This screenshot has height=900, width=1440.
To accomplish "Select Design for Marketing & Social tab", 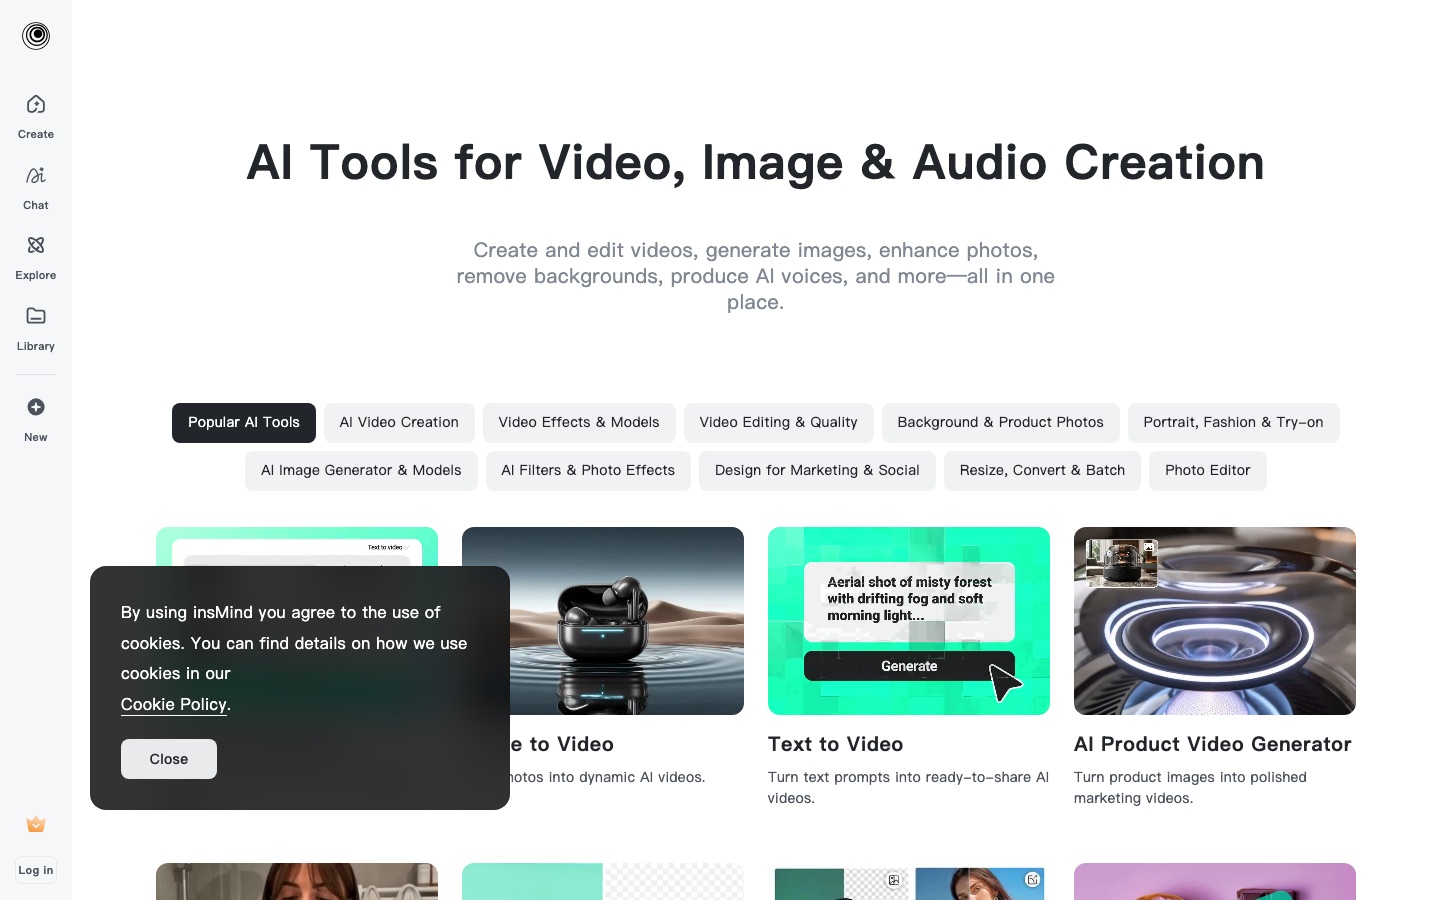I will point(817,471).
